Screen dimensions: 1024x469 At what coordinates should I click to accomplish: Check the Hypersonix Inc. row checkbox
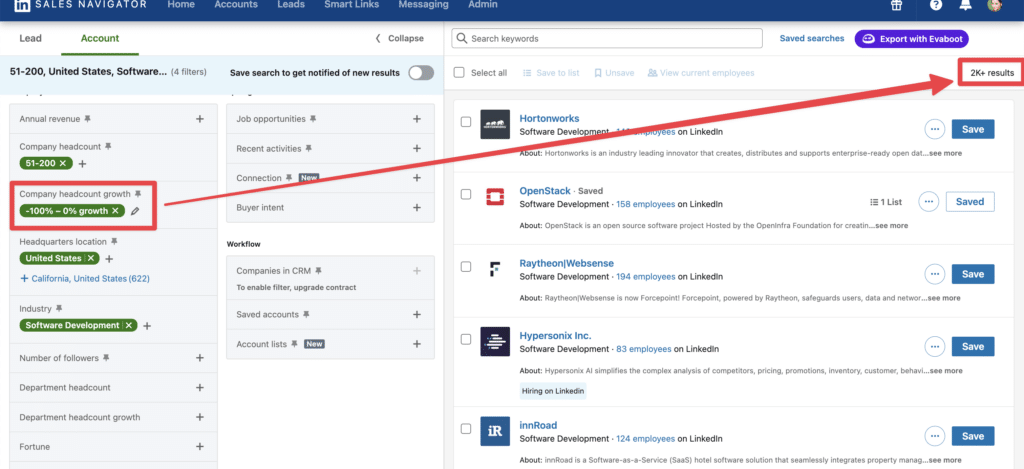coord(466,339)
